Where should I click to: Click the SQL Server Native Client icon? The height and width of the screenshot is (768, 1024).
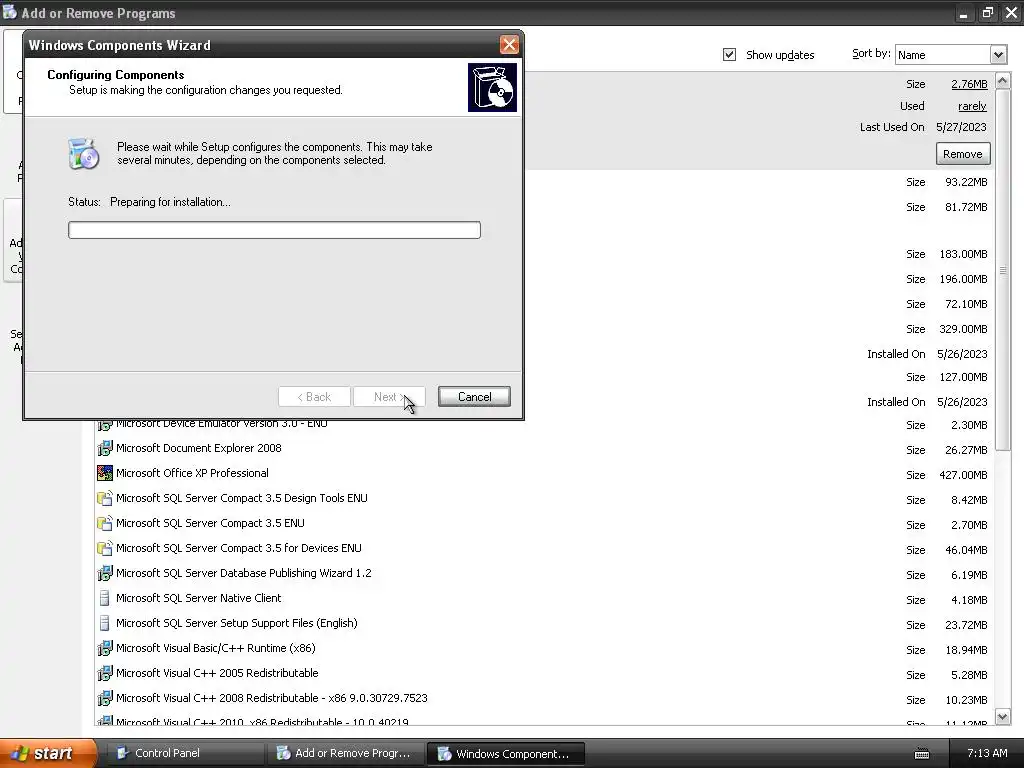(104, 598)
